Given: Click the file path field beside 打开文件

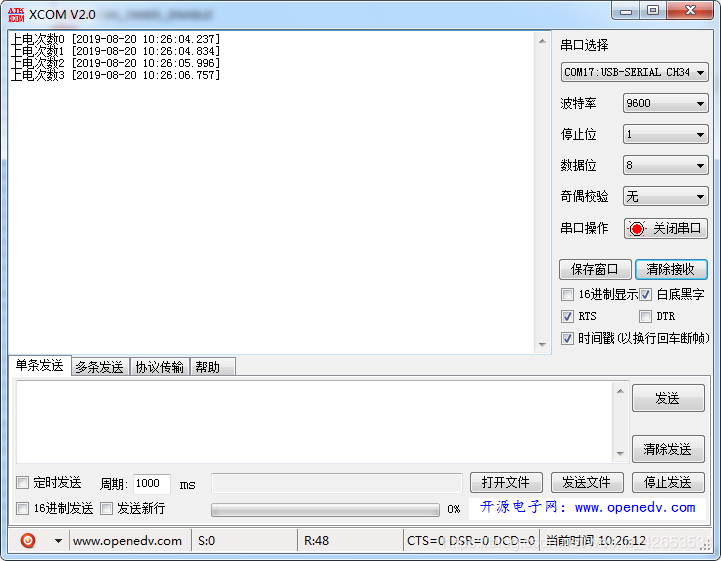Looking at the screenshot, I should pos(337,483).
